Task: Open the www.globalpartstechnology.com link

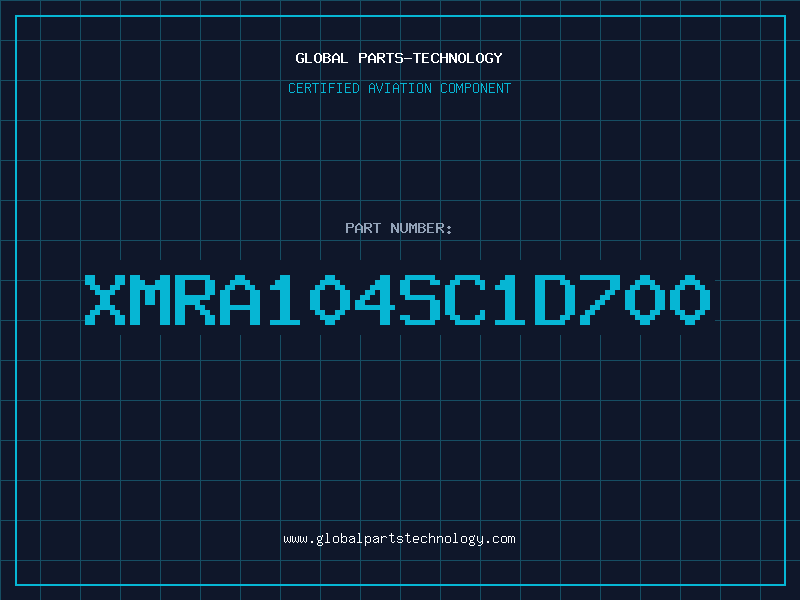Action: point(399,539)
